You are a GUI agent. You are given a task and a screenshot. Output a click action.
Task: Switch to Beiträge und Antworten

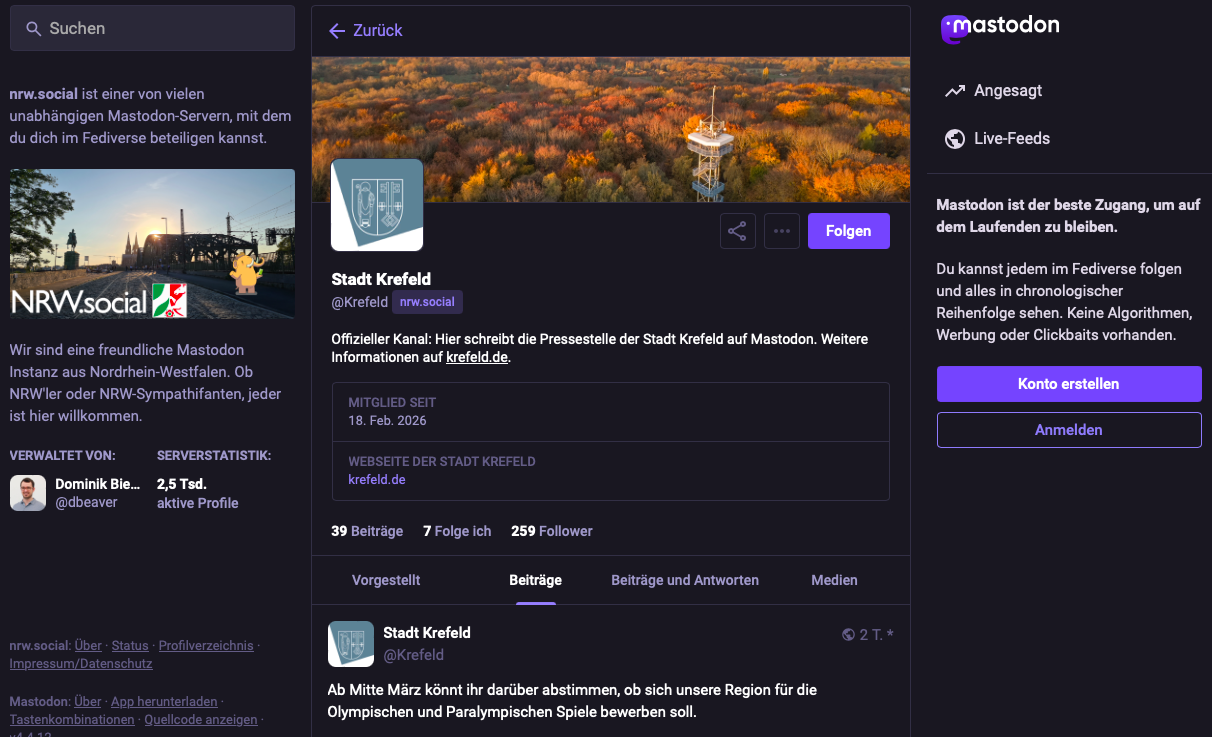coord(685,580)
